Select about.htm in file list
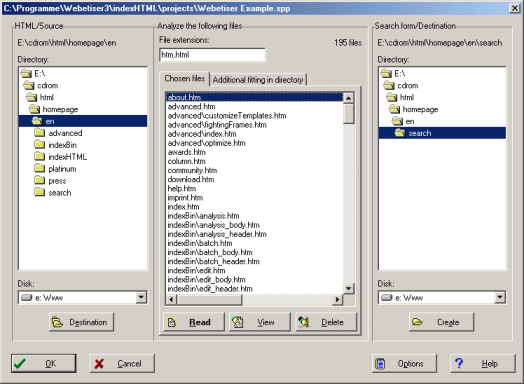 point(254,97)
